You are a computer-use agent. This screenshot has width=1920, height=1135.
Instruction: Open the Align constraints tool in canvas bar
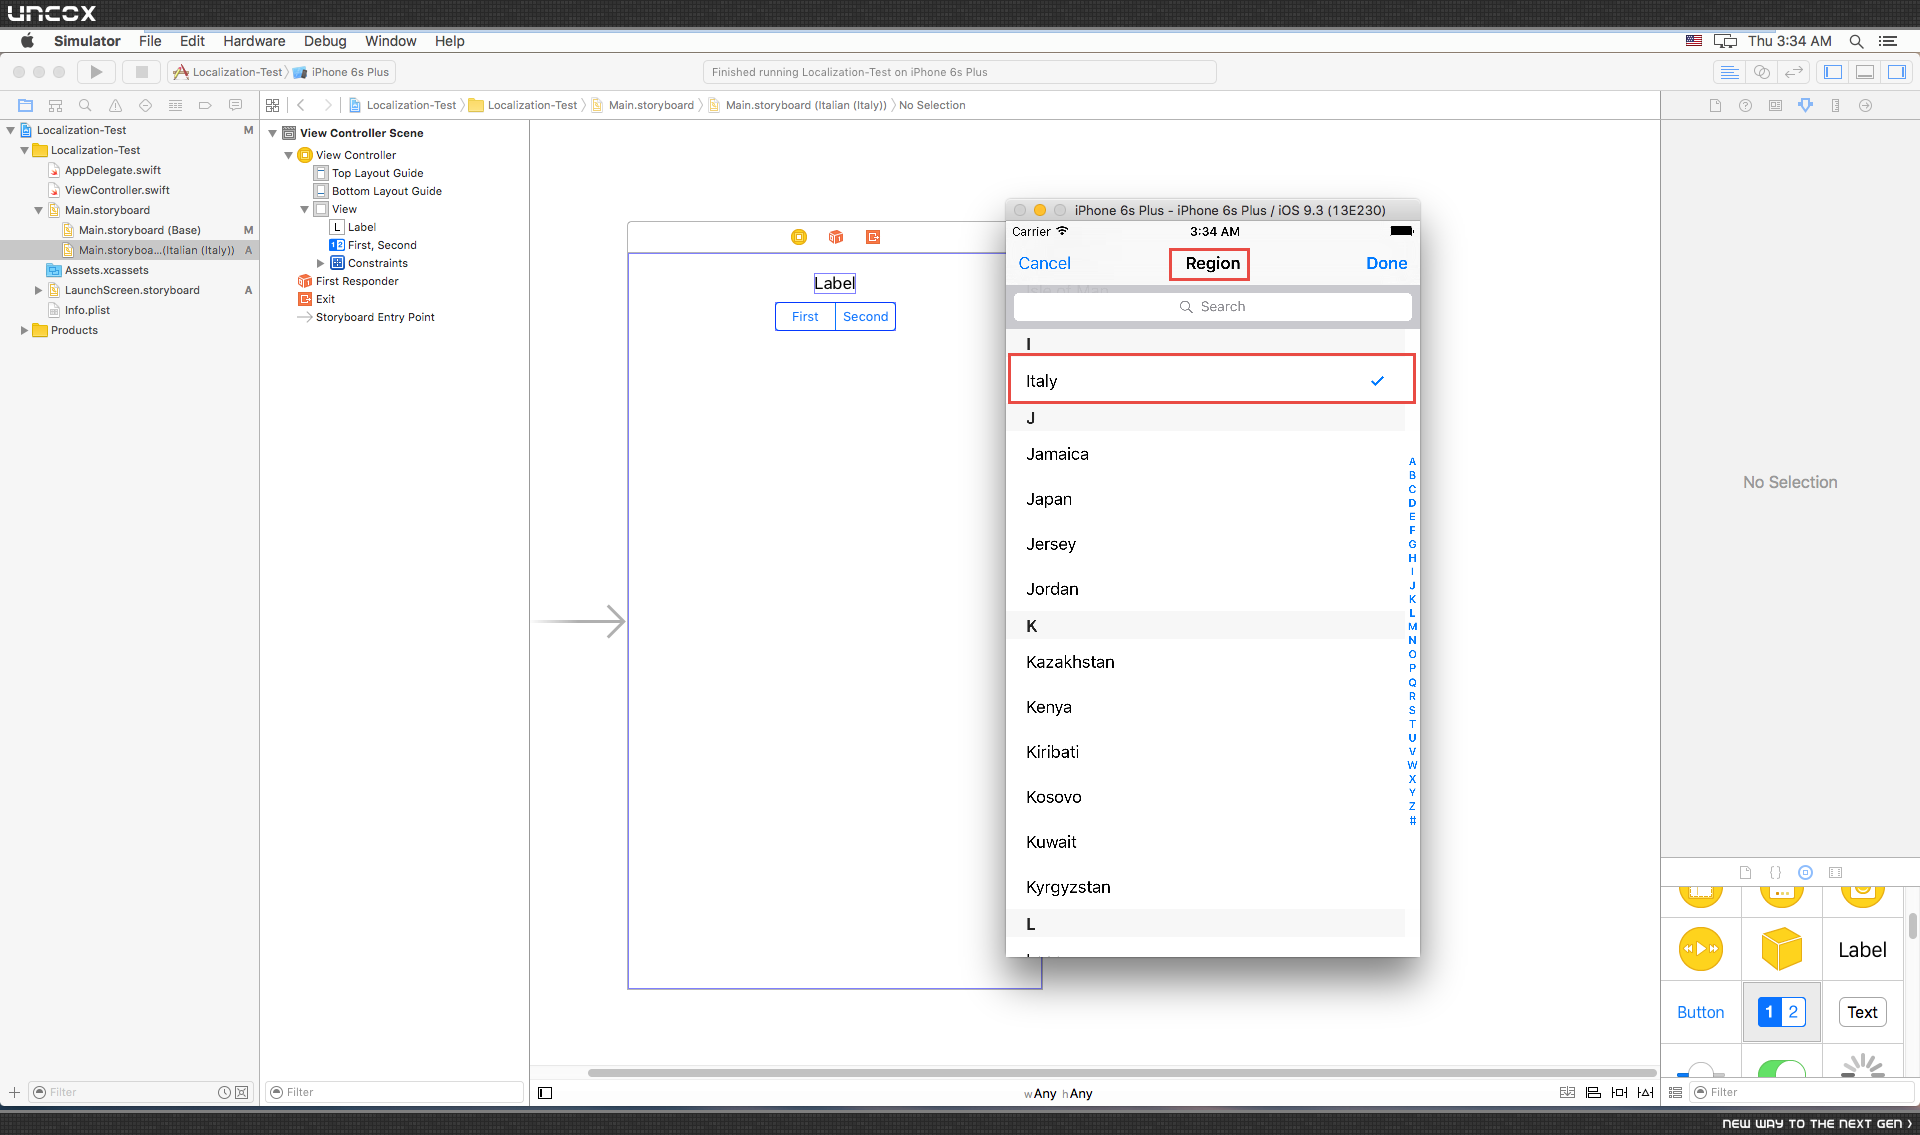(1594, 1093)
